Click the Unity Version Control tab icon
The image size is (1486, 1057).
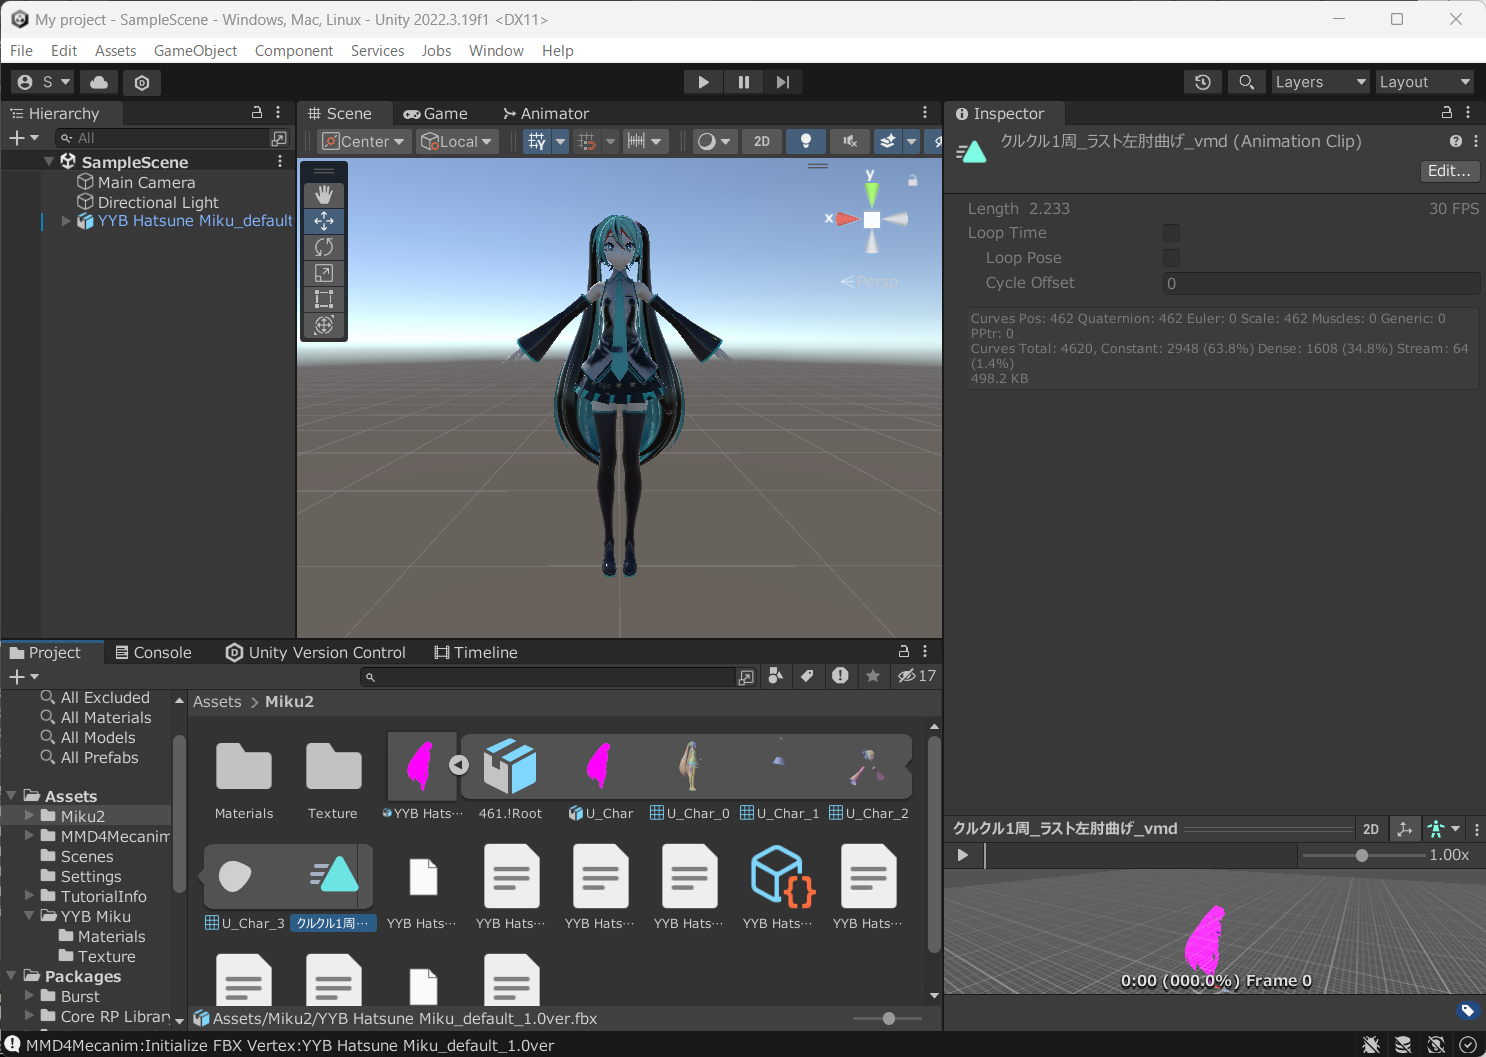click(x=234, y=652)
